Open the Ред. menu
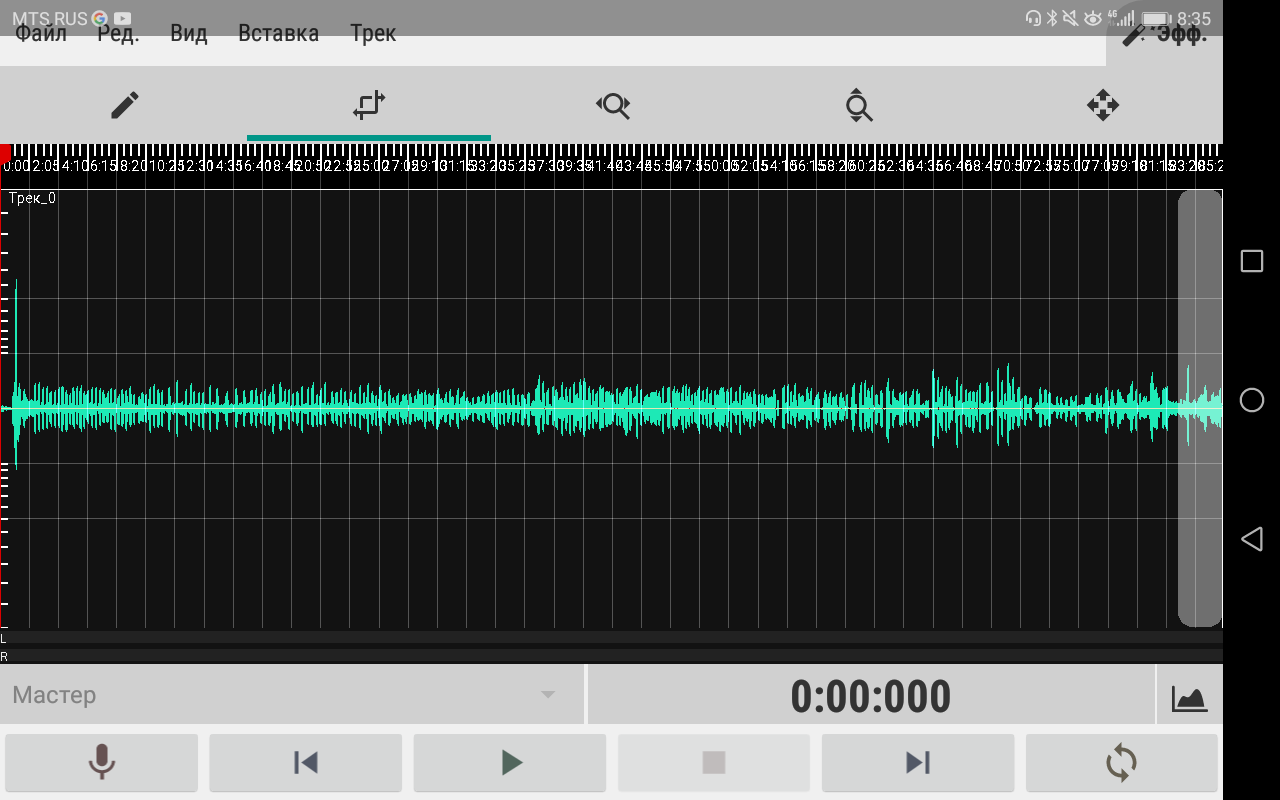Viewport: 1280px width, 800px height. click(118, 34)
